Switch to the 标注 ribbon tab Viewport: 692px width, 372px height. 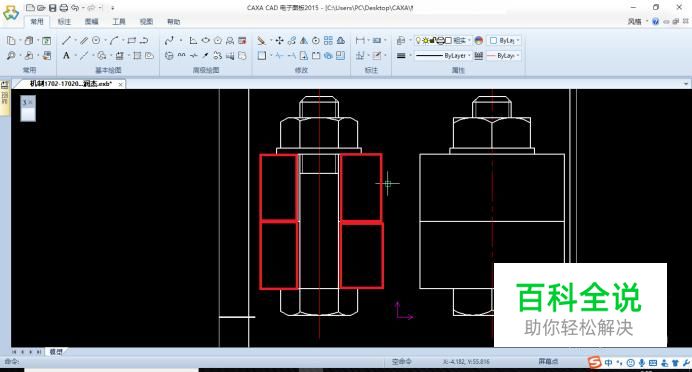[x=64, y=21]
